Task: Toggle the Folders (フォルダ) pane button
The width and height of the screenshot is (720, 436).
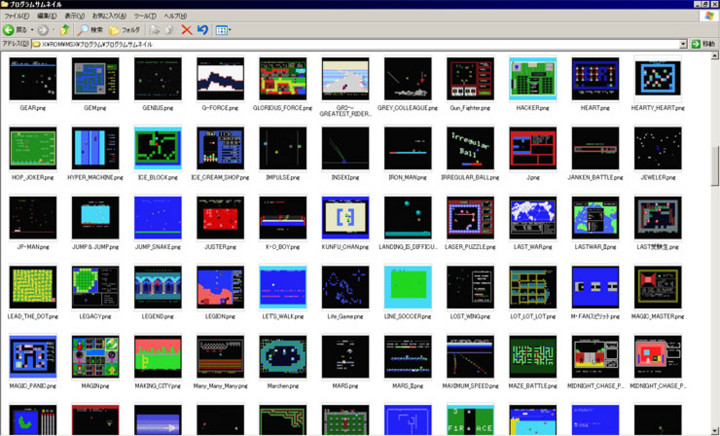Action: (124, 30)
